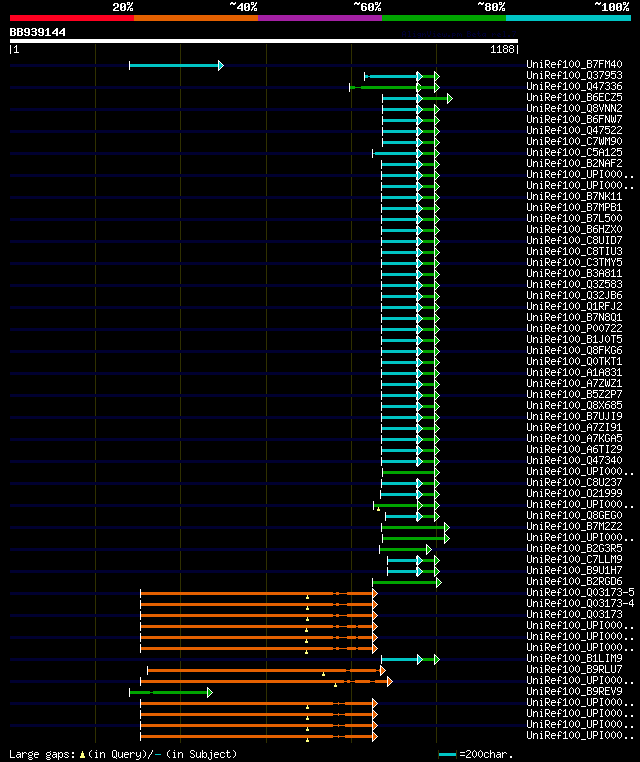Image resolution: width=640 pixels, height=762 pixels.
Task: Open the UniRef100_C8U237 entry
Action: point(574,482)
